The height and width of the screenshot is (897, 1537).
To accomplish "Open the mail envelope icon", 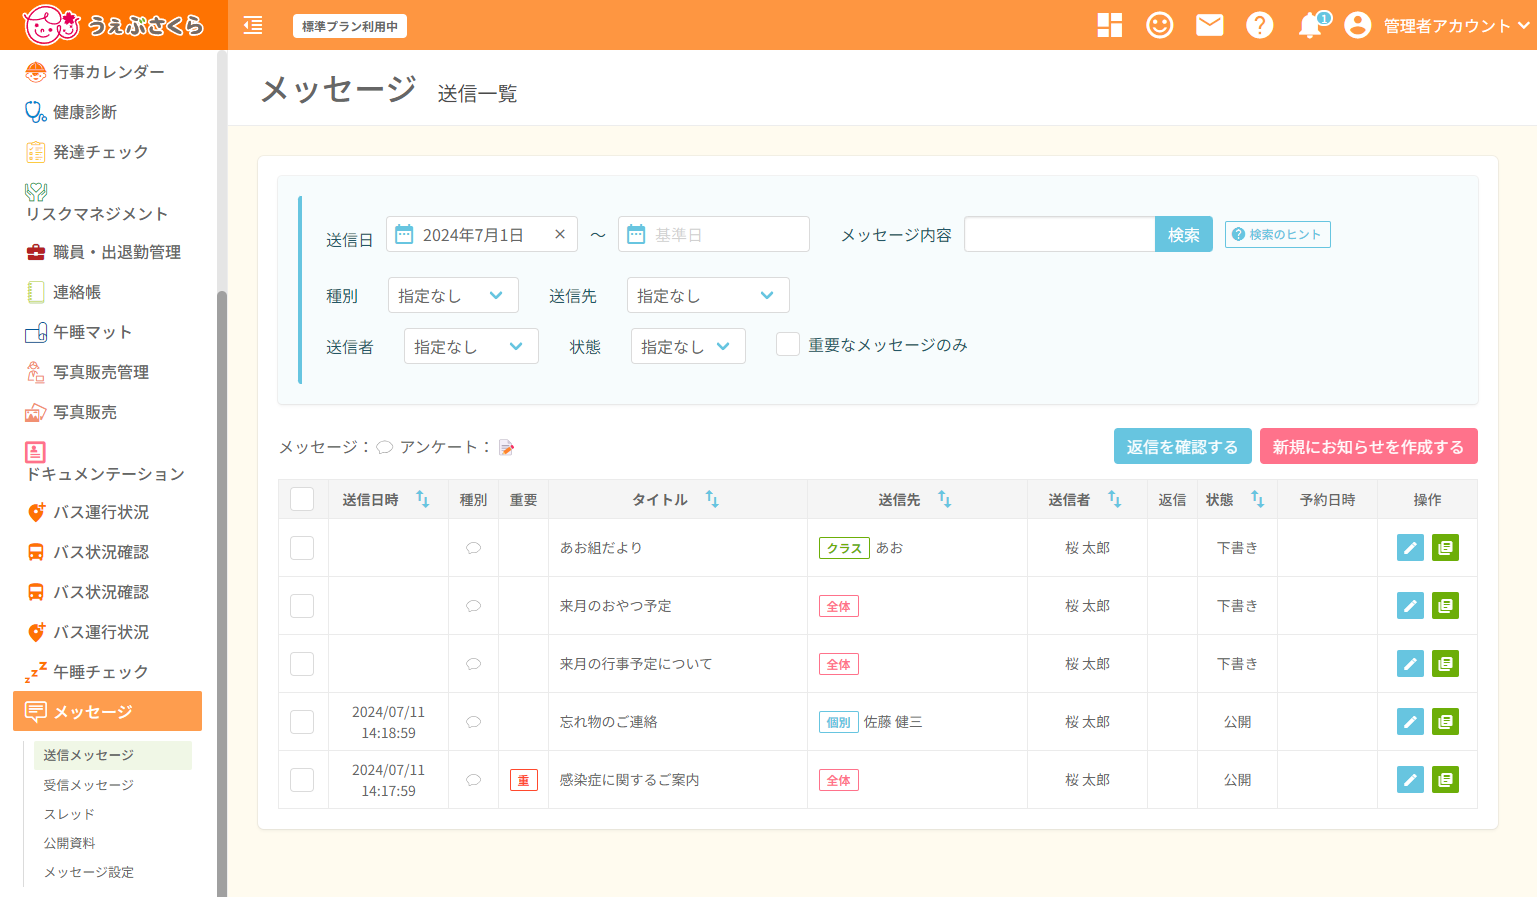I will point(1210,25).
